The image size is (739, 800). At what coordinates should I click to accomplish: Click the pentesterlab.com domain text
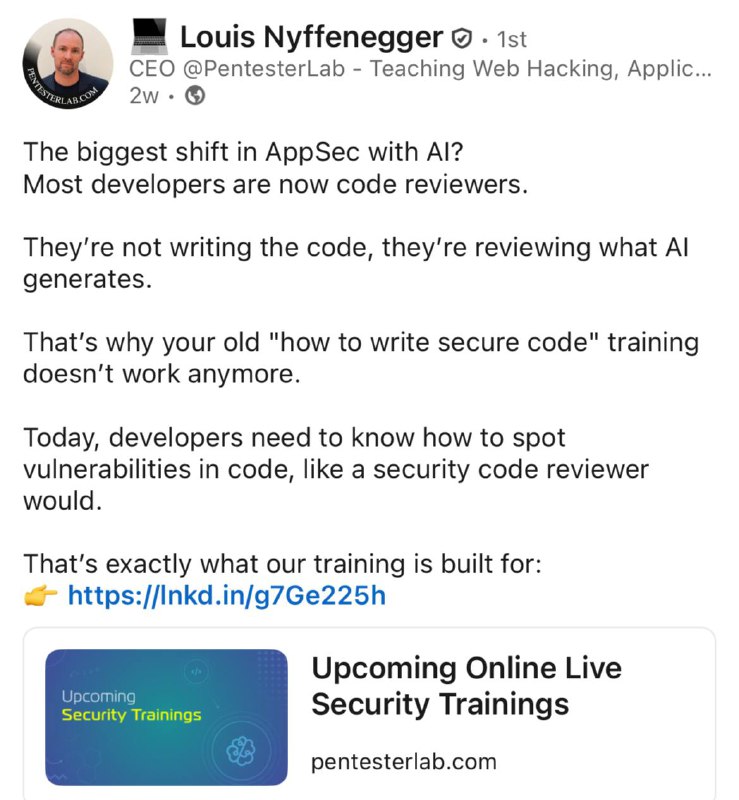click(404, 762)
